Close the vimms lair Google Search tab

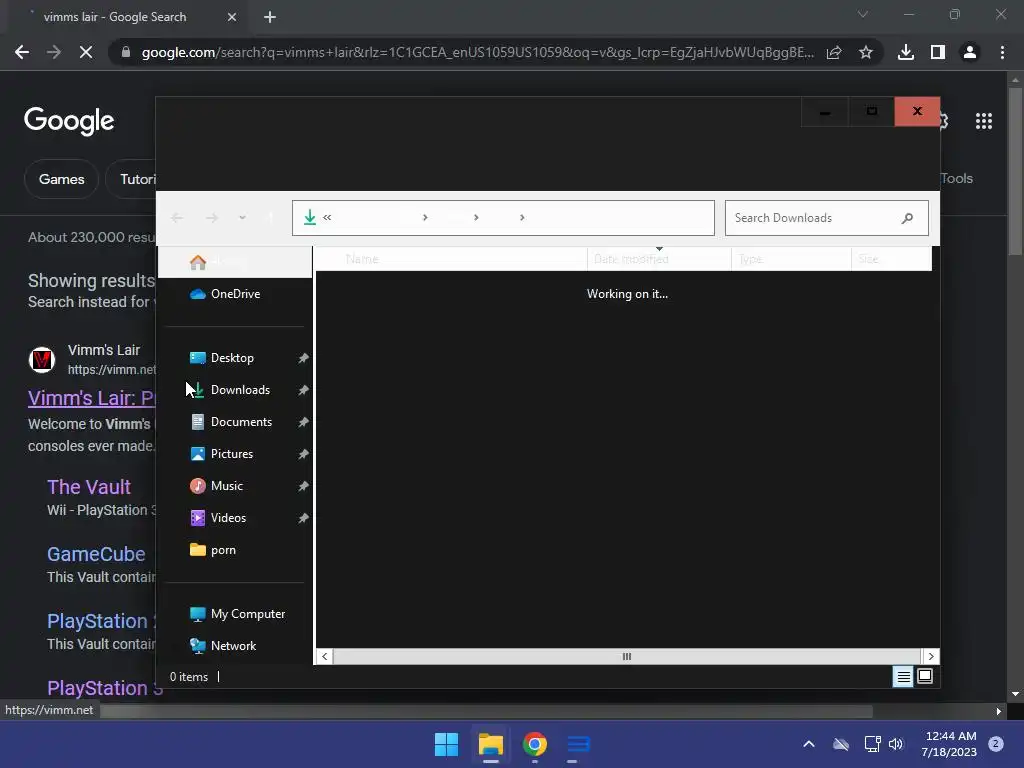(x=232, y=17)
